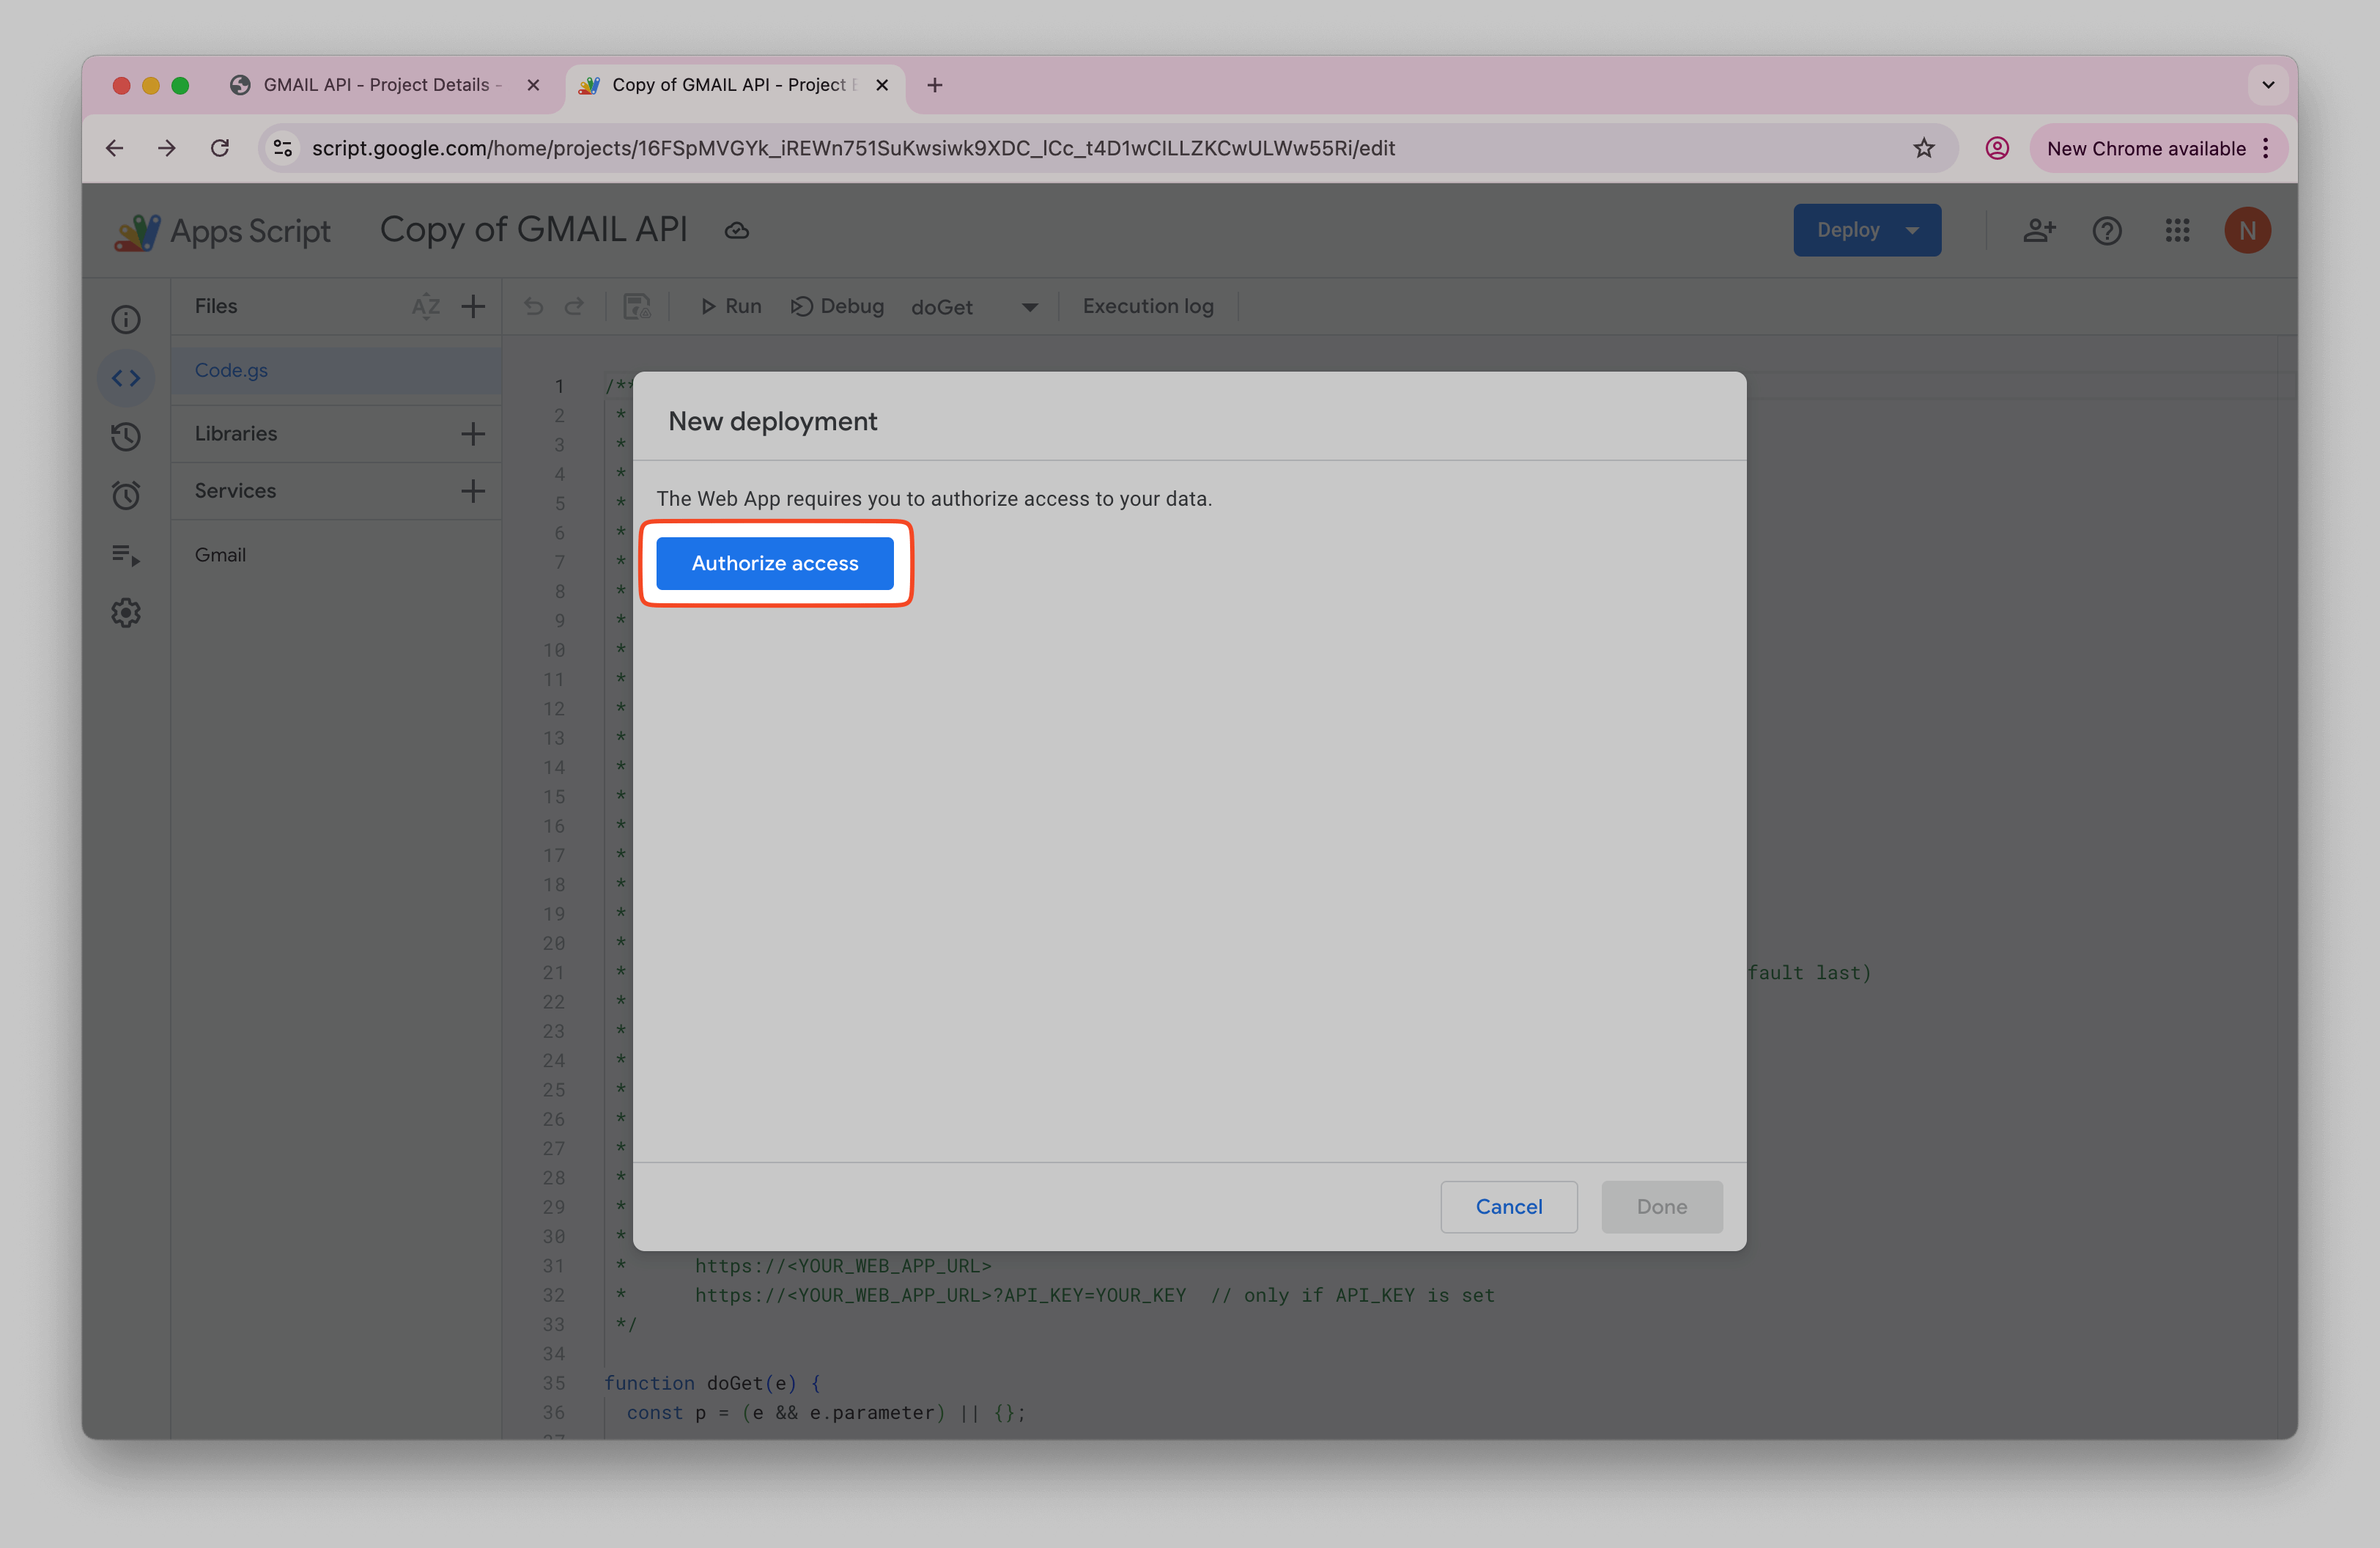Viewport: 2380px width, 1548px height.
Task: Click the address bar URL
Action: pyautogui.click(x=853, y=148)
